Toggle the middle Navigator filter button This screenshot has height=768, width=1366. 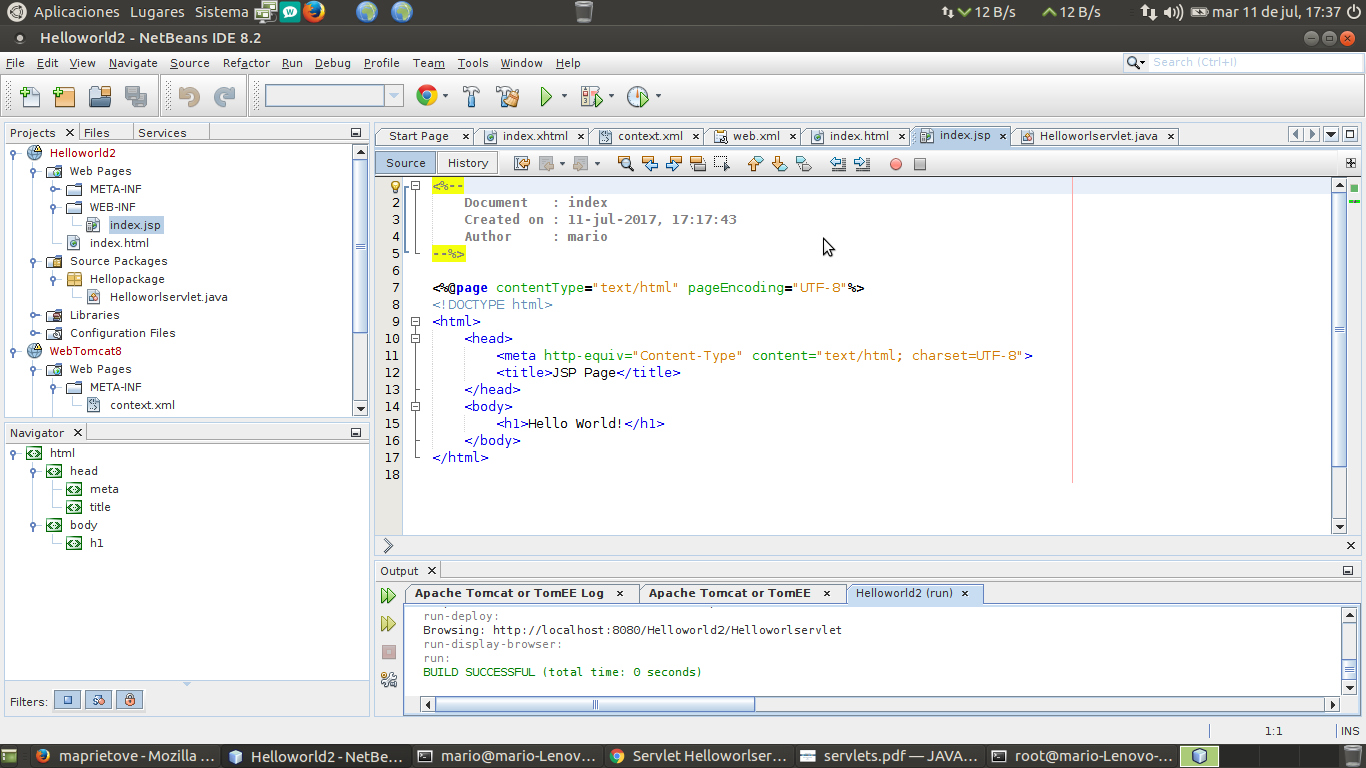99,701
